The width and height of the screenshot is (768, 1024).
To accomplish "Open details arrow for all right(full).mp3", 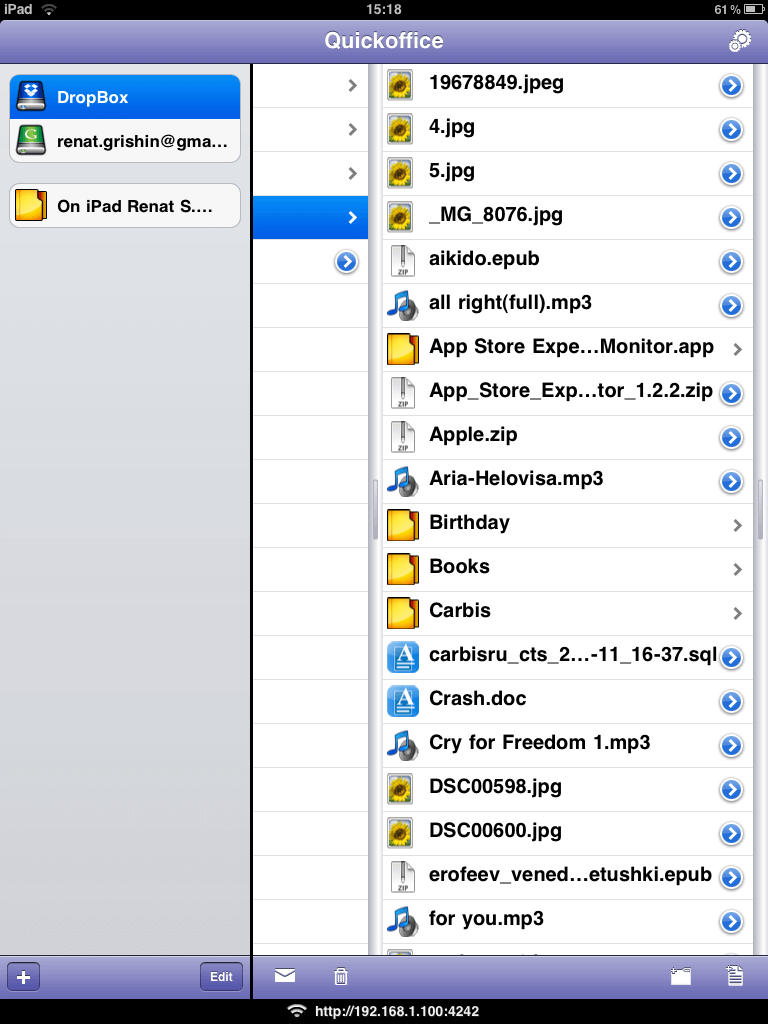I will pos(731,305).
